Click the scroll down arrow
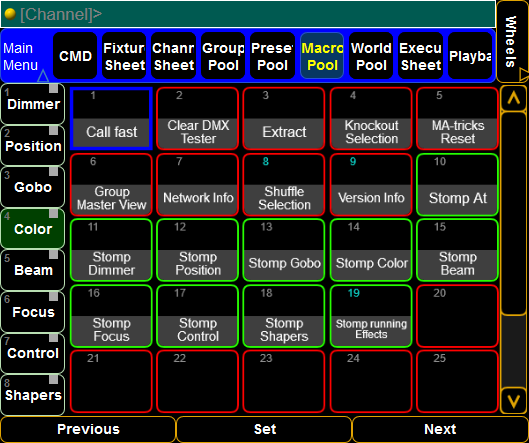This screenshot has height=443, width=529. click(513, 401)
